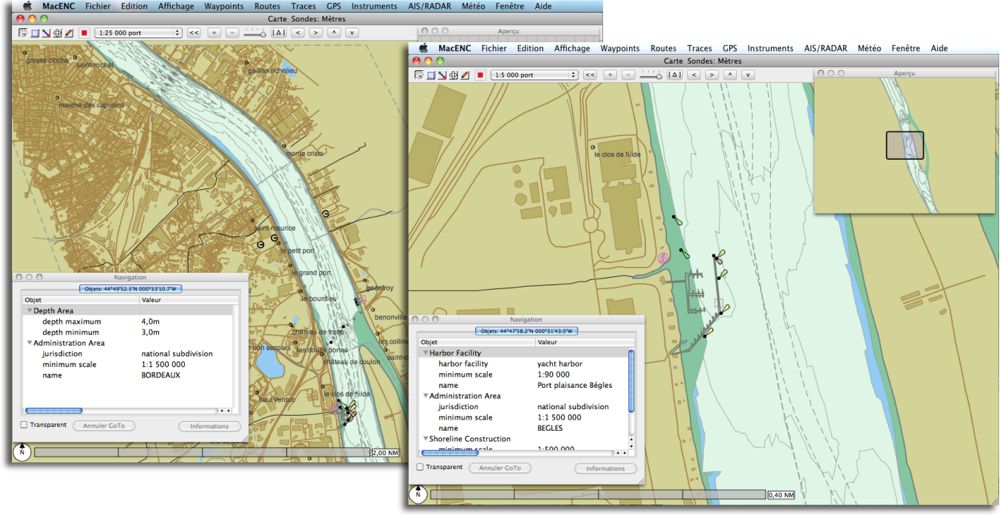Image resolution: width=1000 pixels, height=515 pixels.
Task: Click the [Δ] center-on-boat button in front window
Action: tap(675, 75)
